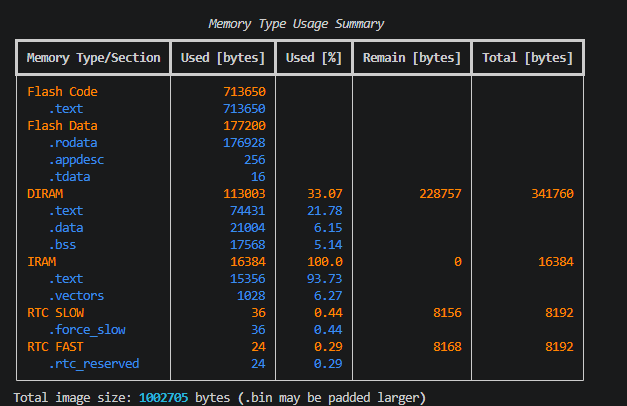627x406 pixels.
Task: Click the 16 value in .tdata row
Action: 258,177
